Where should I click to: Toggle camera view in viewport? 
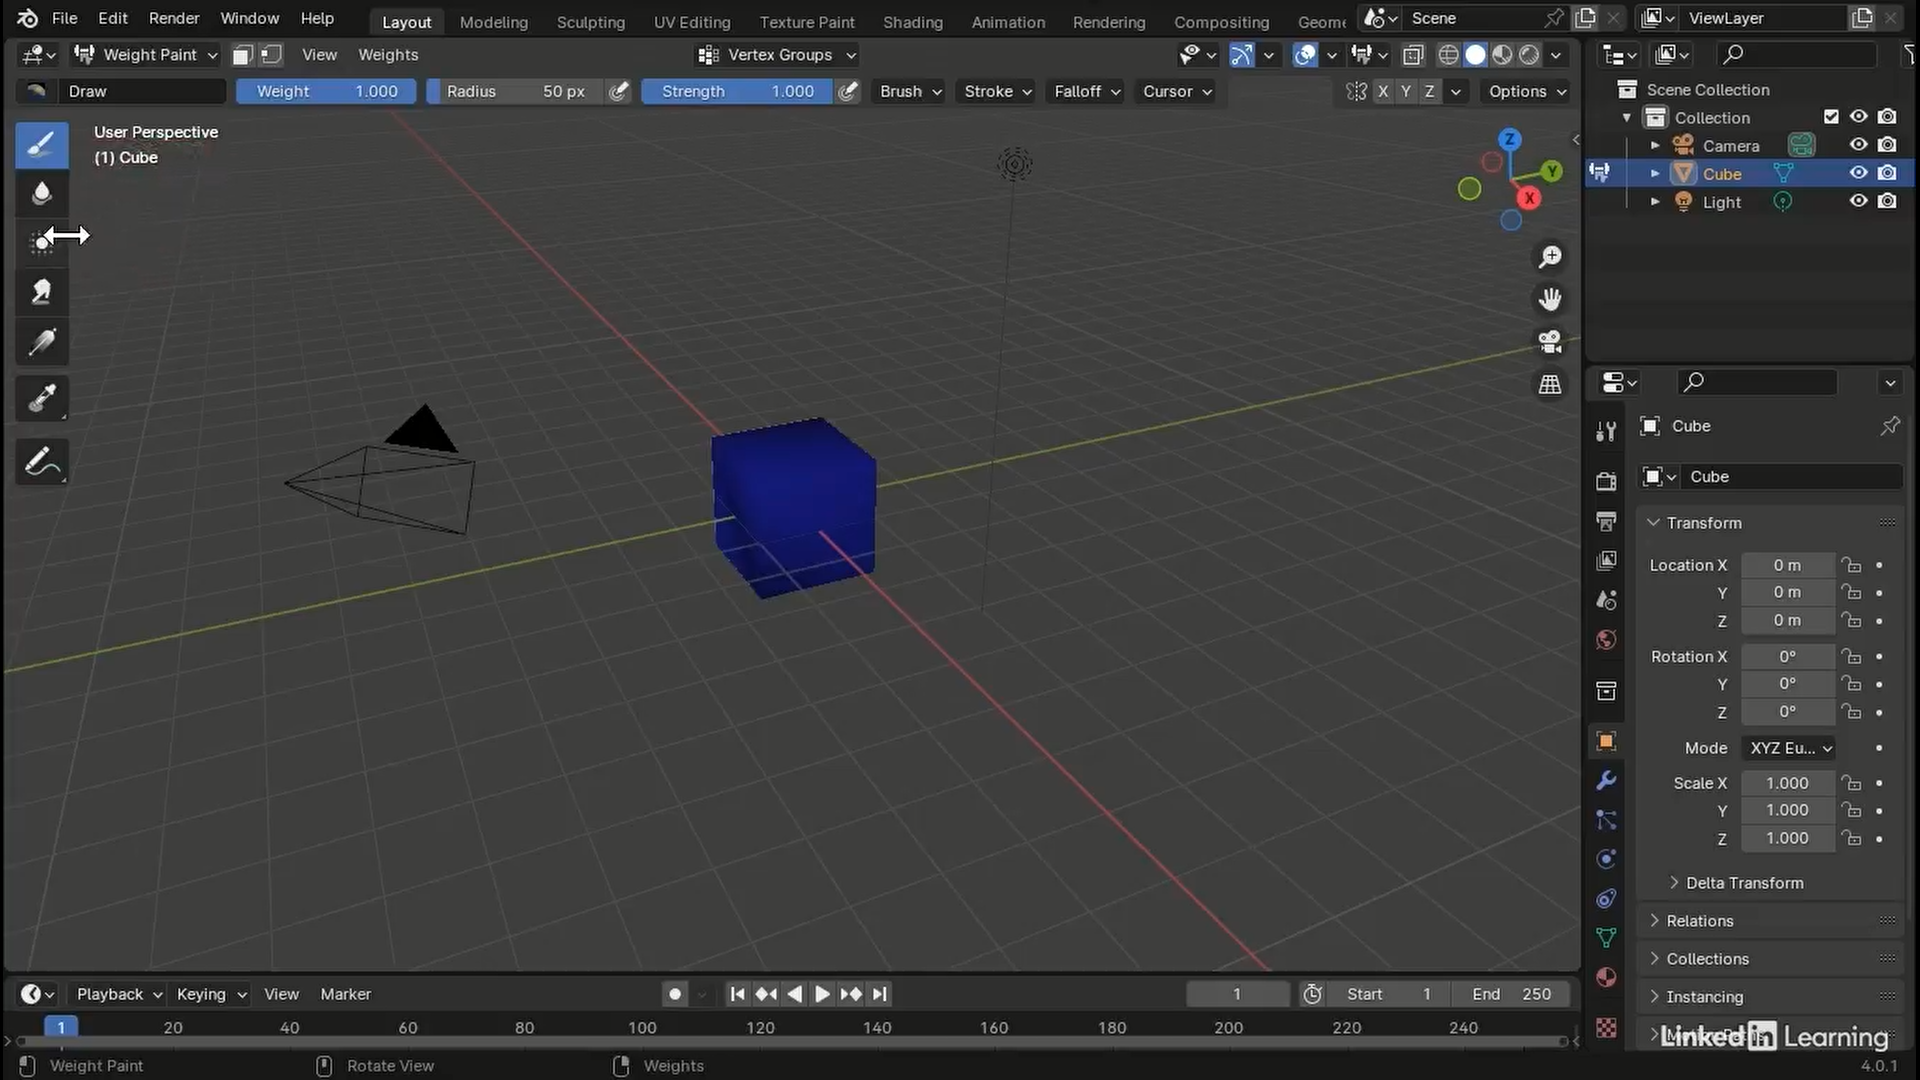tap(1550, 342)
